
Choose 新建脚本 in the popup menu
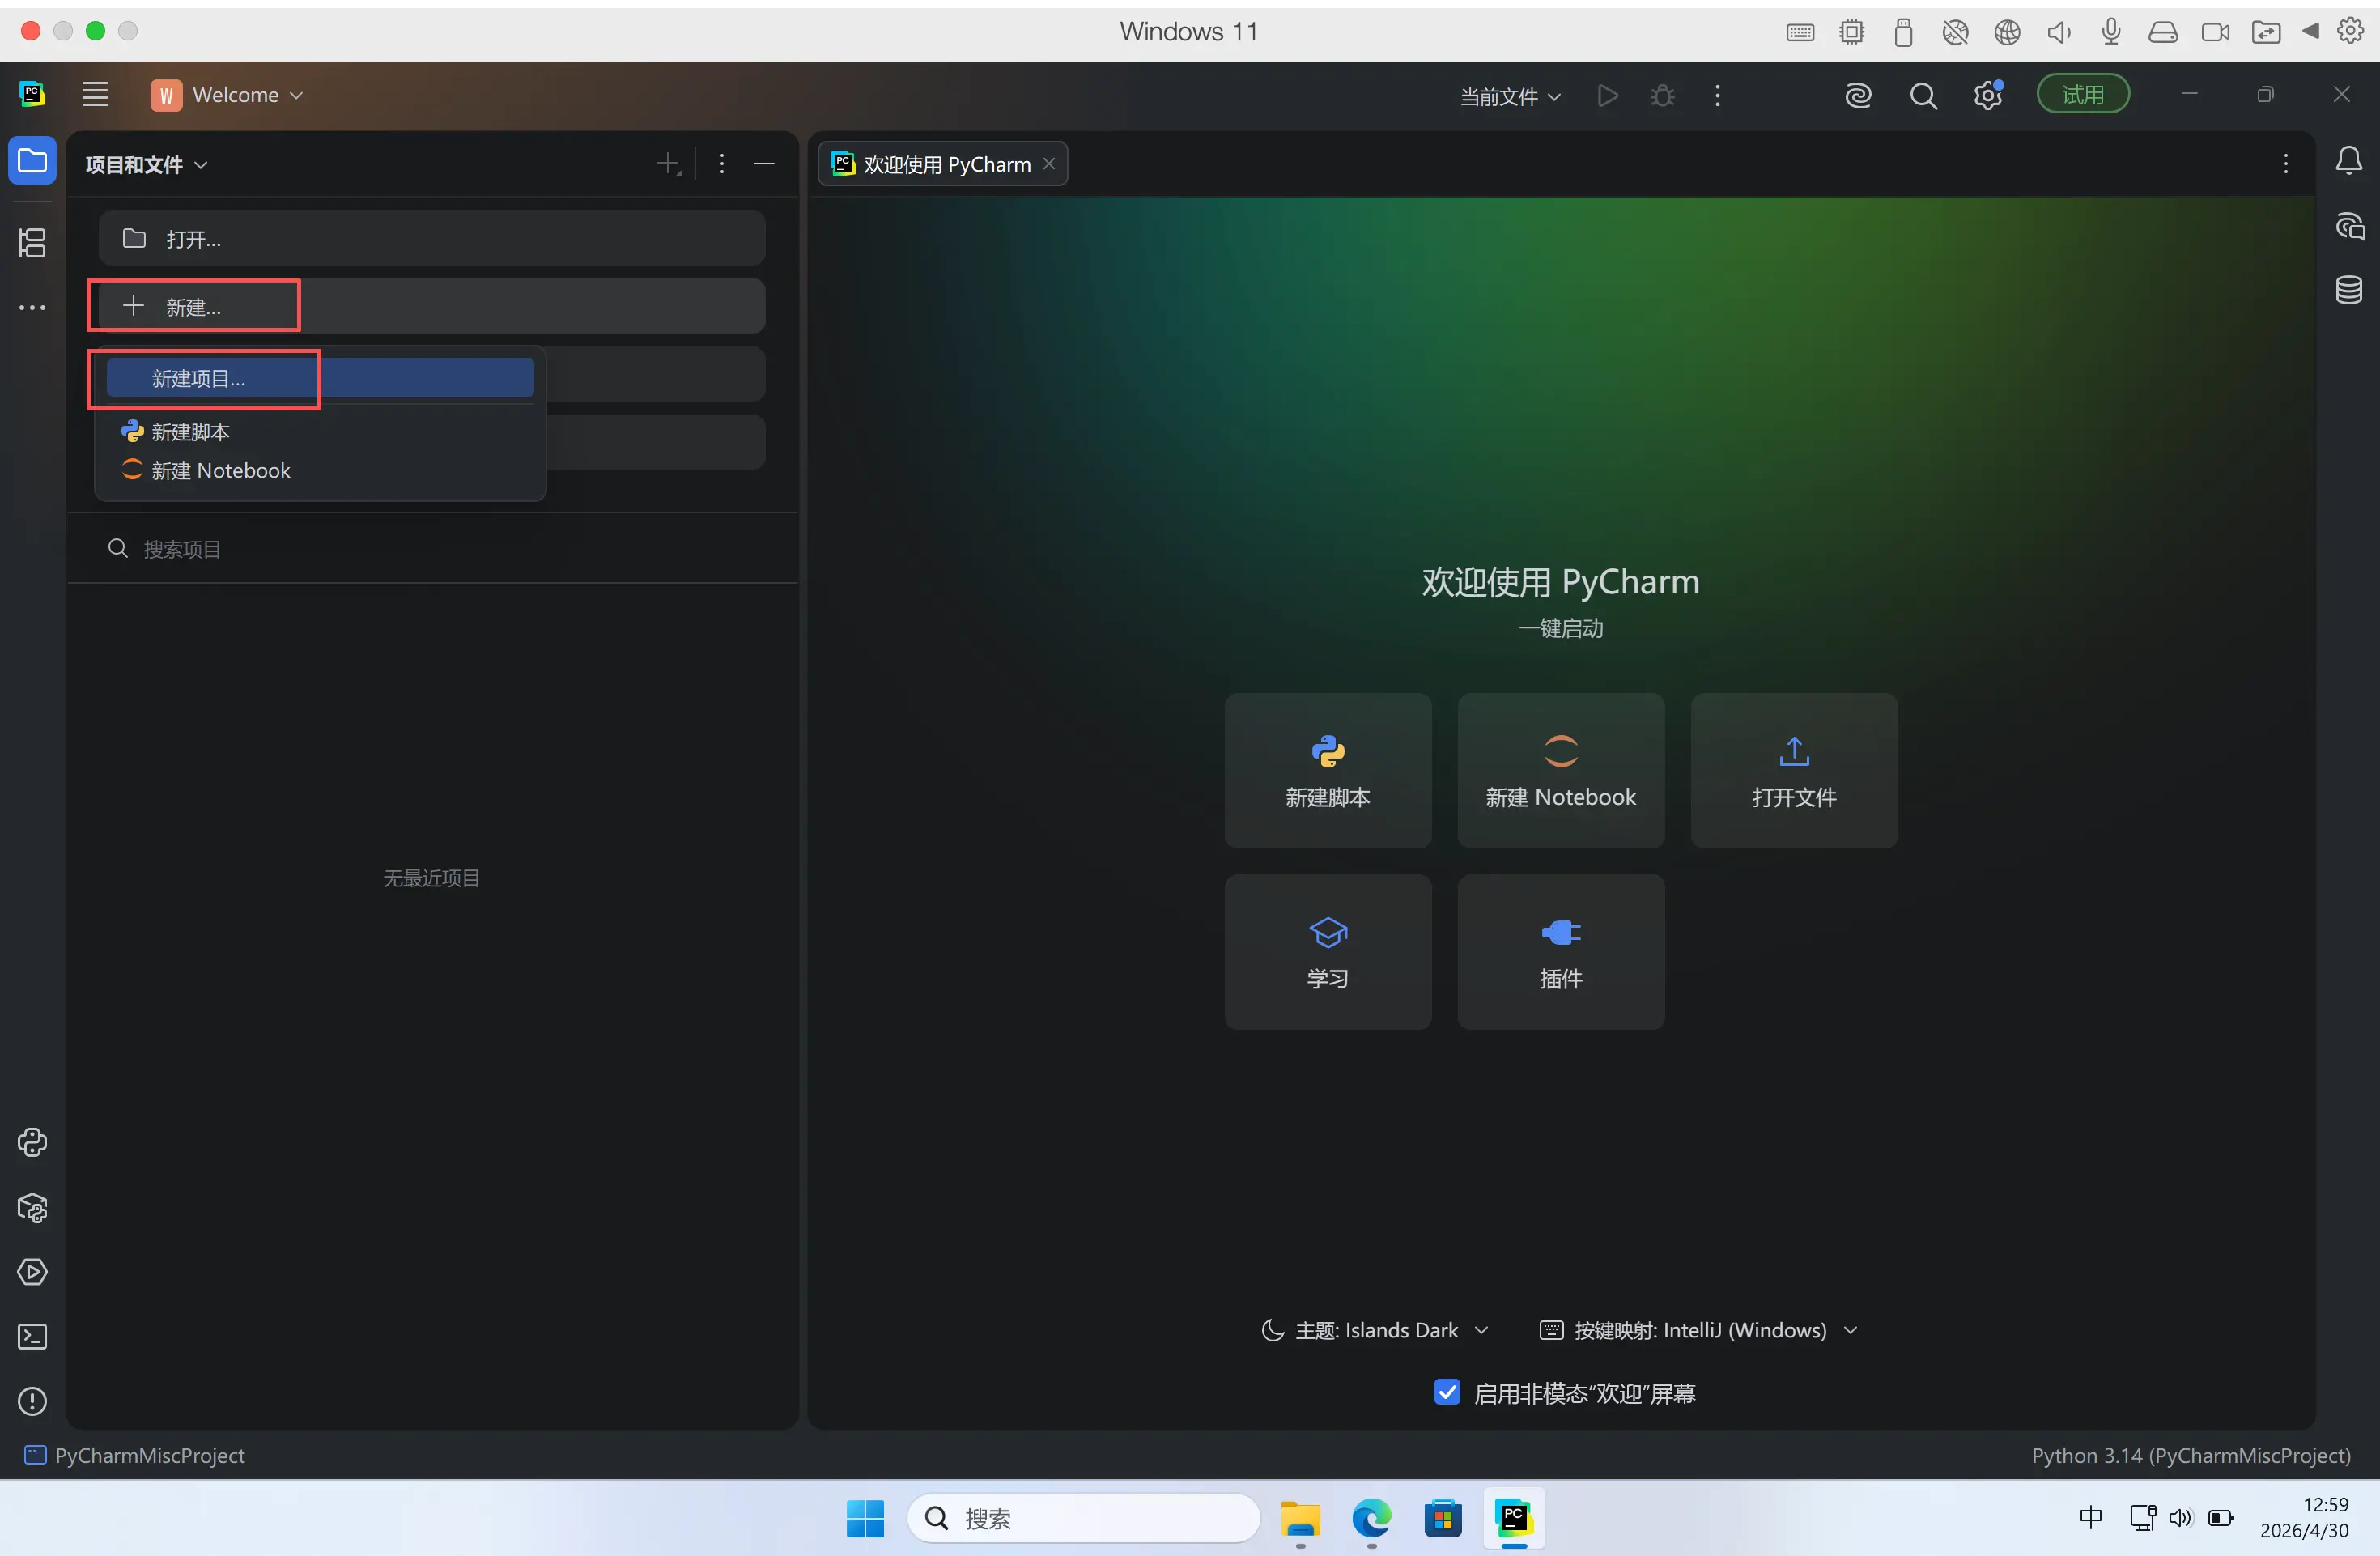tap(320, 432)
